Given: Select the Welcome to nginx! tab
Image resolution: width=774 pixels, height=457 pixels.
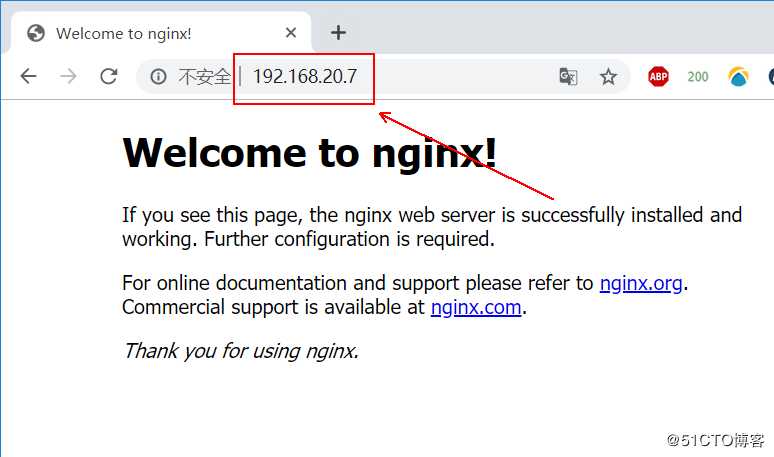Looking at the screenshot, I should pyautogui.click(x=161, y=33).
